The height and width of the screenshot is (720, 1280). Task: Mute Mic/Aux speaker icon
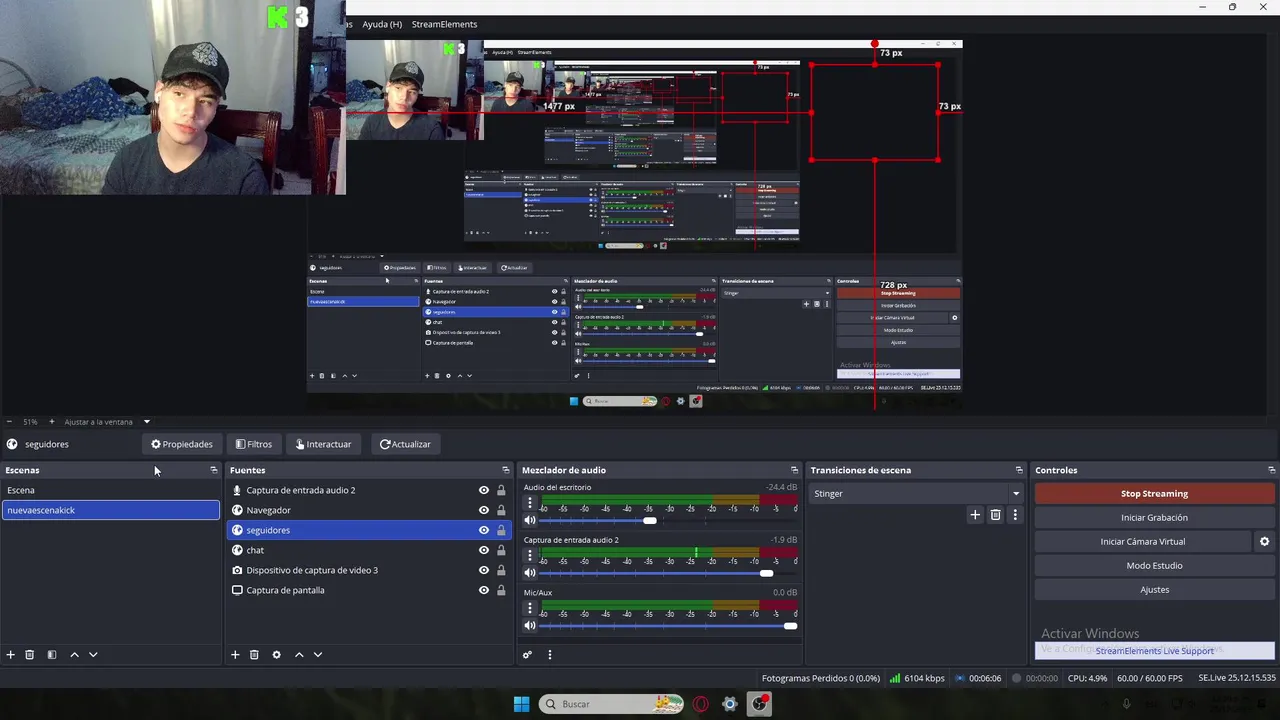pos(530,626)
